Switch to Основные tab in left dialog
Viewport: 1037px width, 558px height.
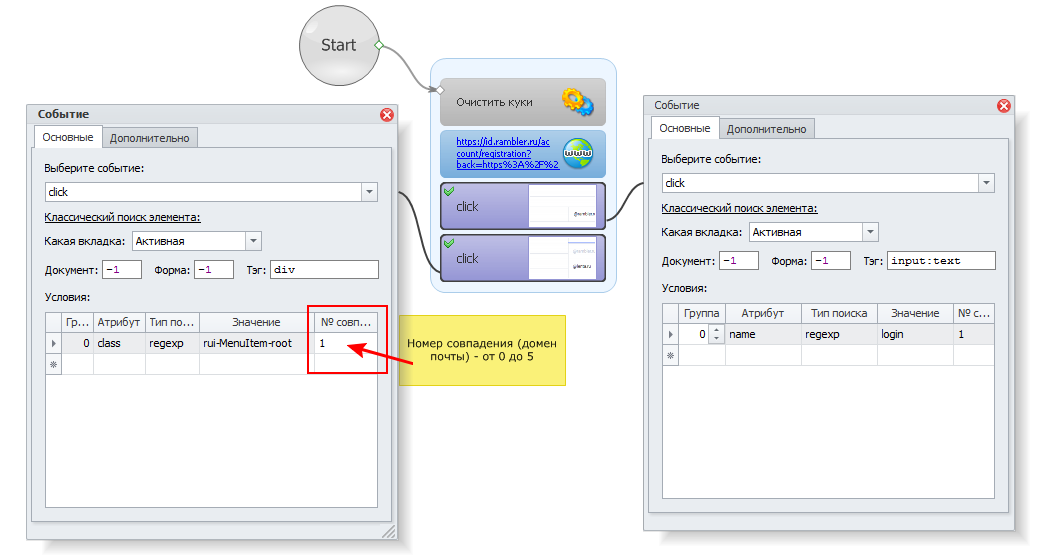tap(67, 137)
